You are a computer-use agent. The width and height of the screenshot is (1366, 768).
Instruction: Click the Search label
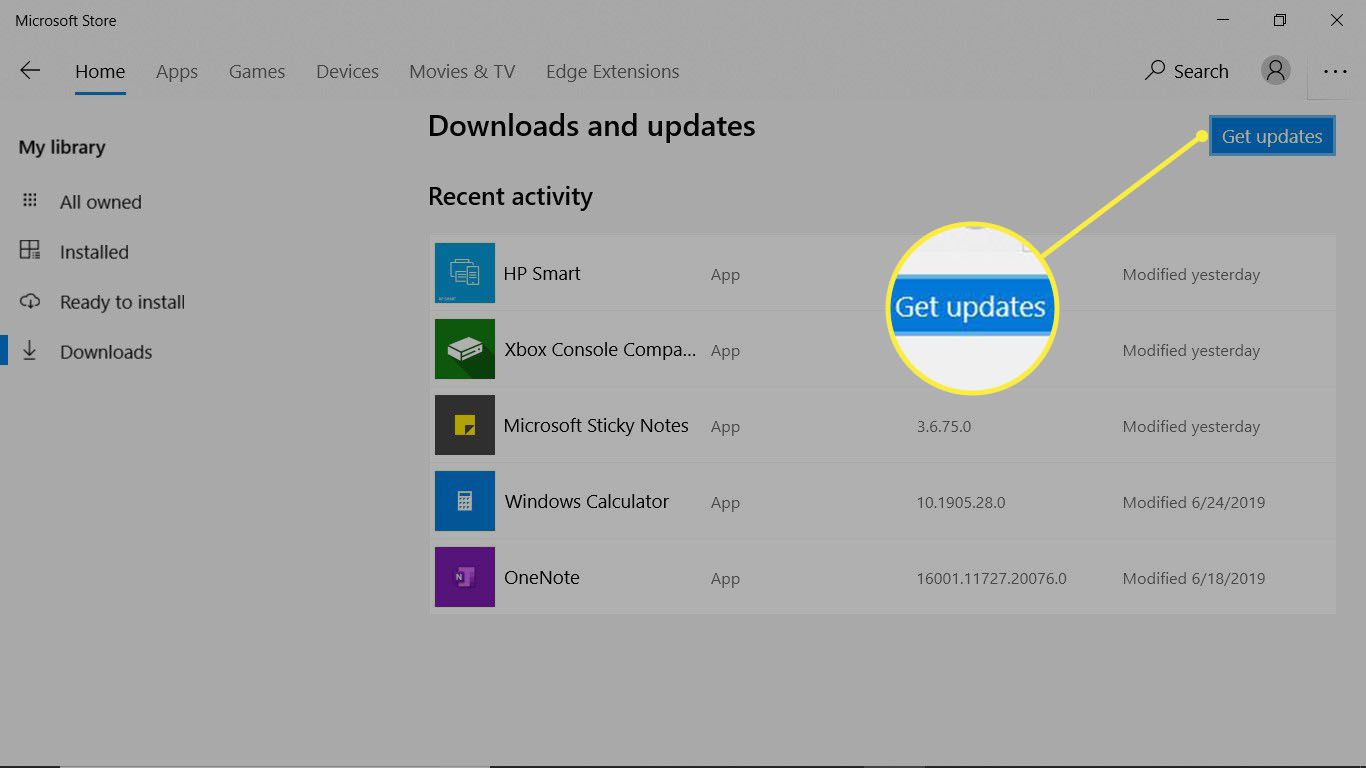1201,72
